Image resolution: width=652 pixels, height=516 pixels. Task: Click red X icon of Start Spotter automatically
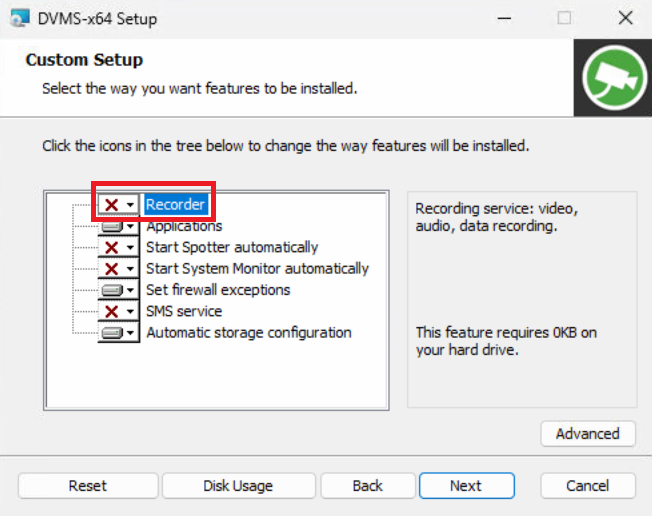pos(111,248)
